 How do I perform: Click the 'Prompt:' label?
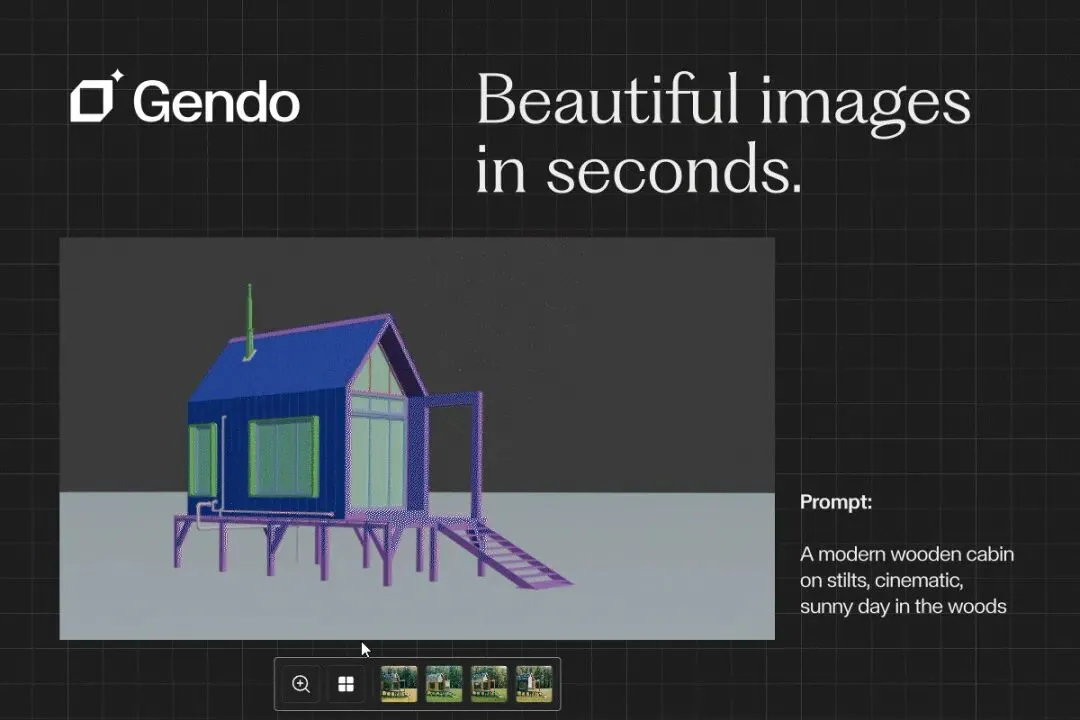point(835,502)
